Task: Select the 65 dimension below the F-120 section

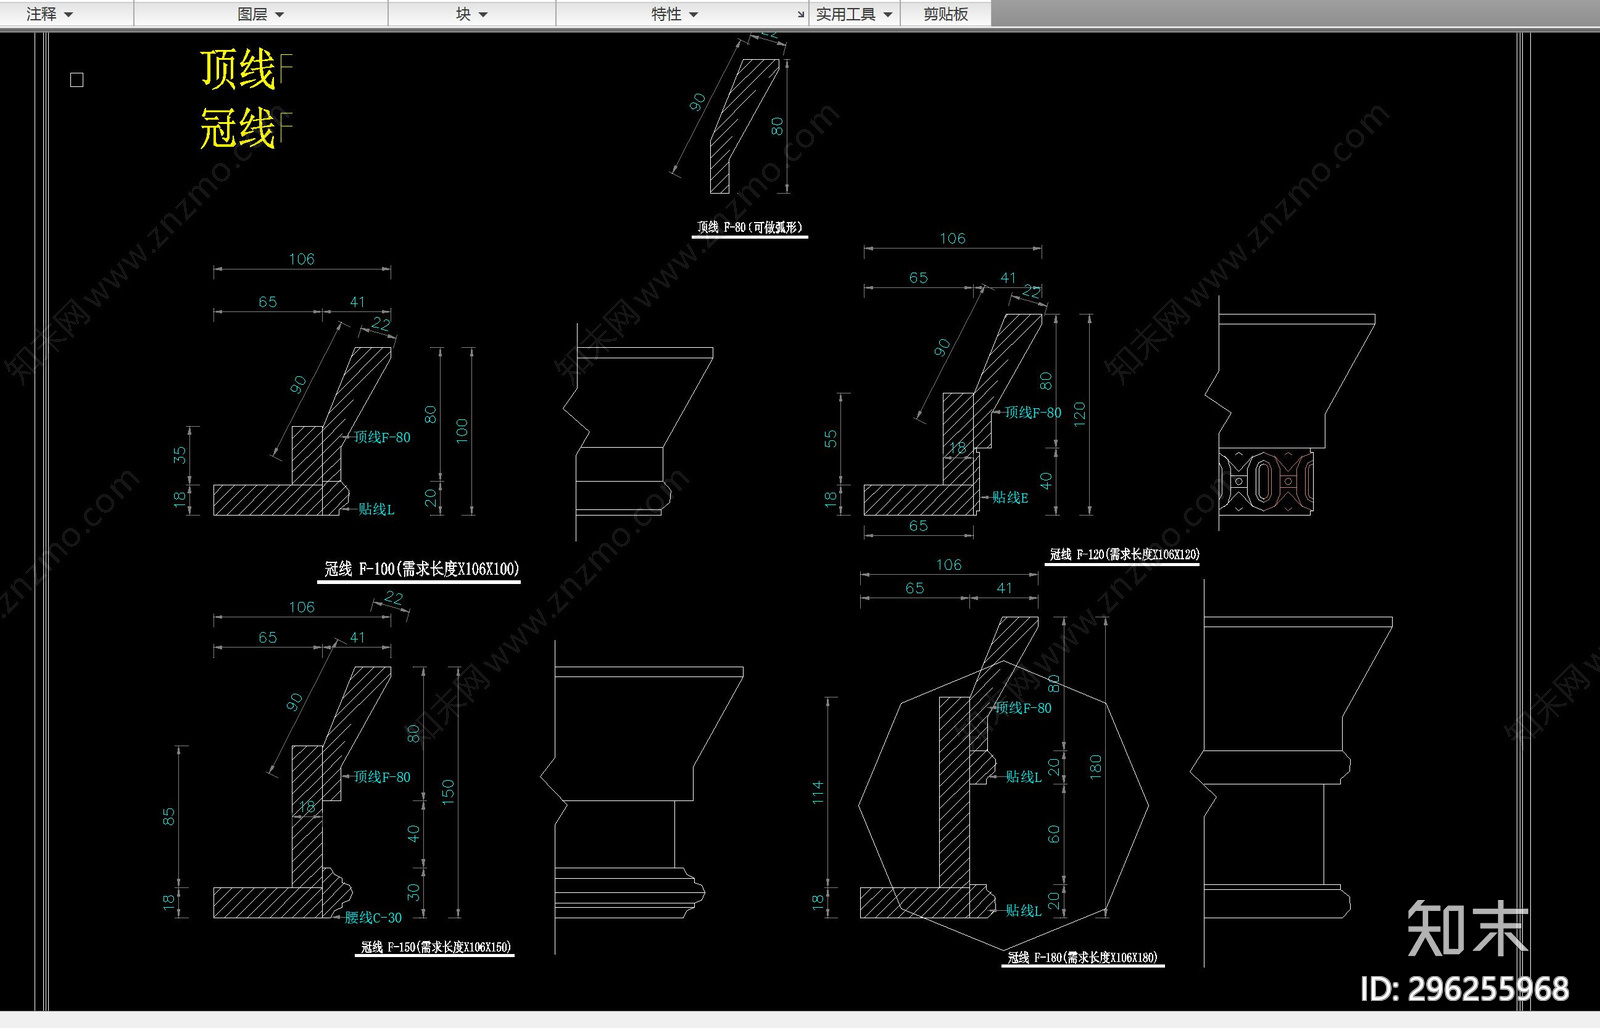Action: [918, 526]
